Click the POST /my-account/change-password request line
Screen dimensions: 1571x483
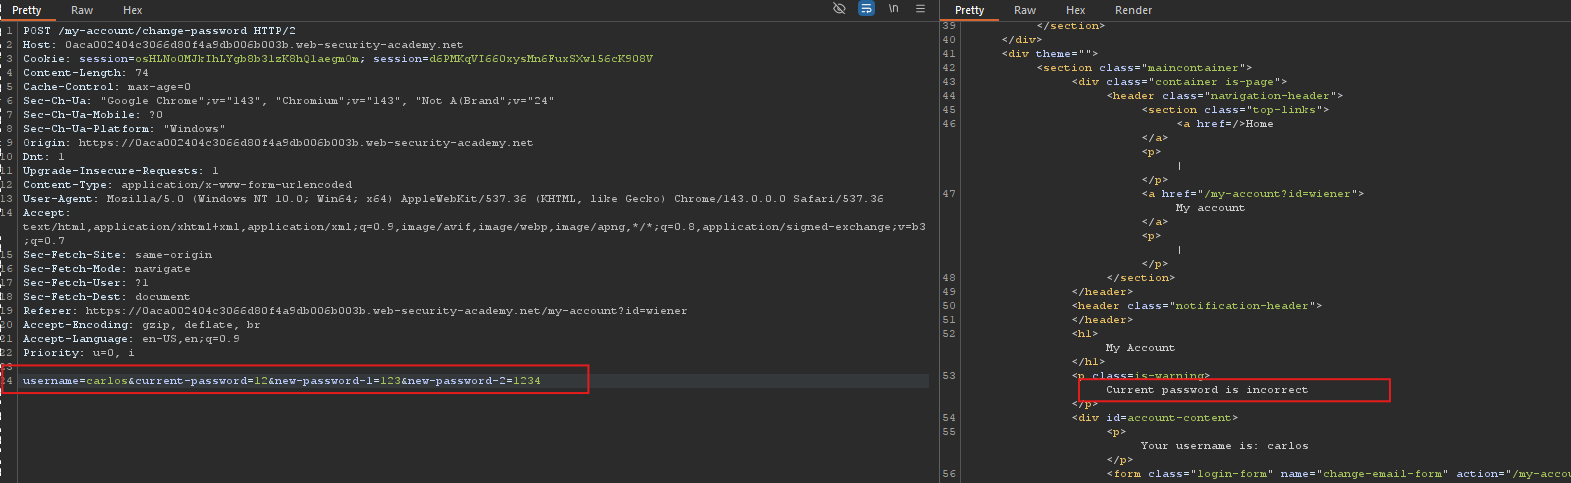pyautogui.click(x=159, y=31)
